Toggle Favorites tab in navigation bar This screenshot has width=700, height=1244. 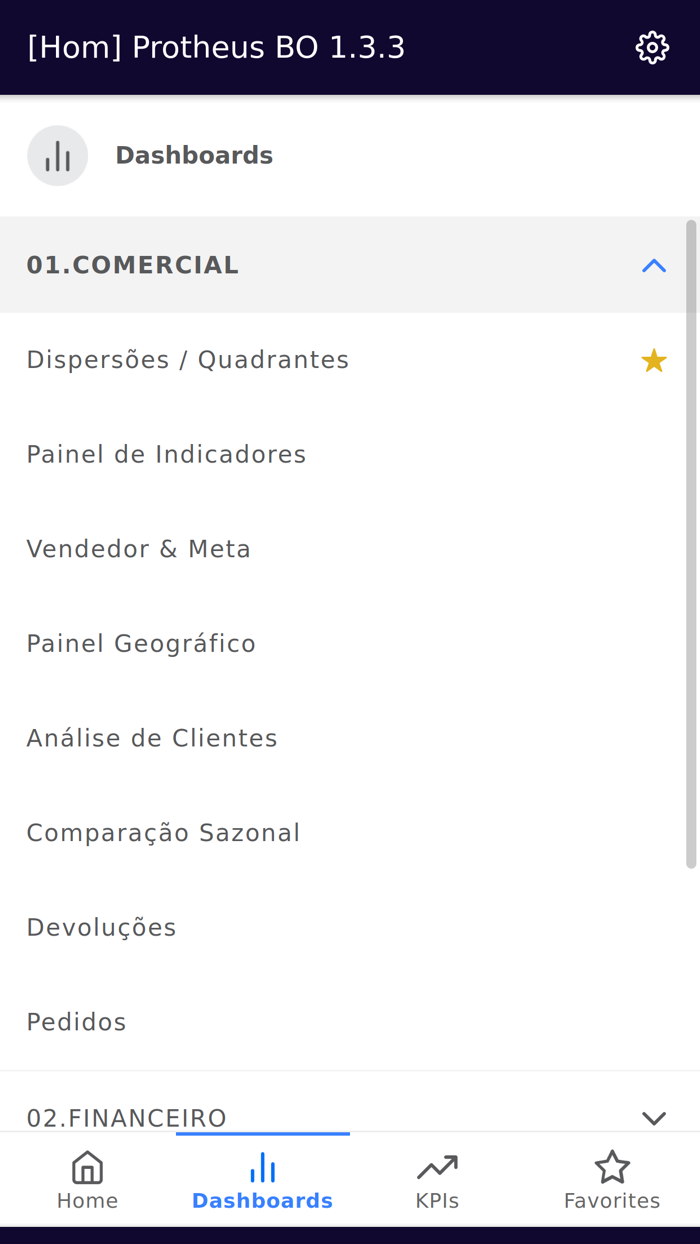coord(612,1180)
